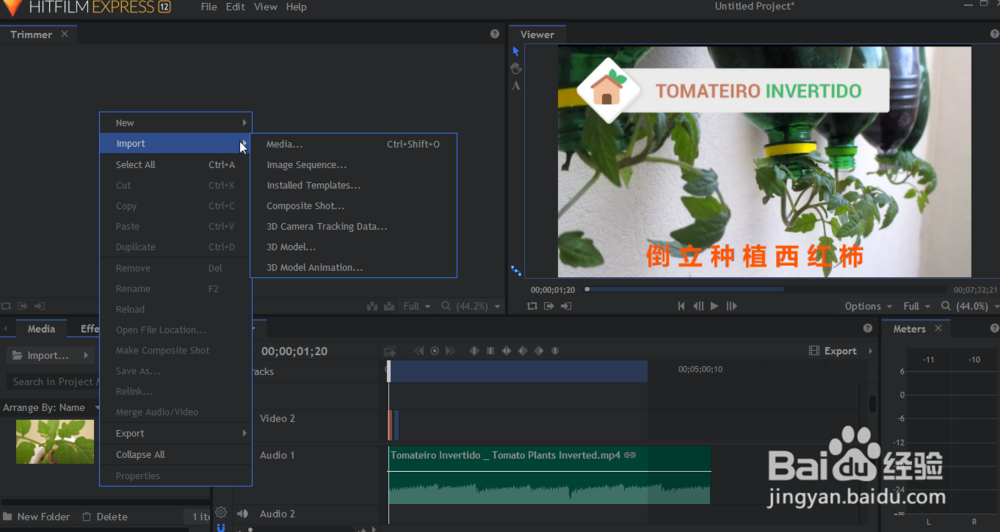1000x532 pixels.
Task: Click Search in Project field
Action: click(x=54, y=381)
